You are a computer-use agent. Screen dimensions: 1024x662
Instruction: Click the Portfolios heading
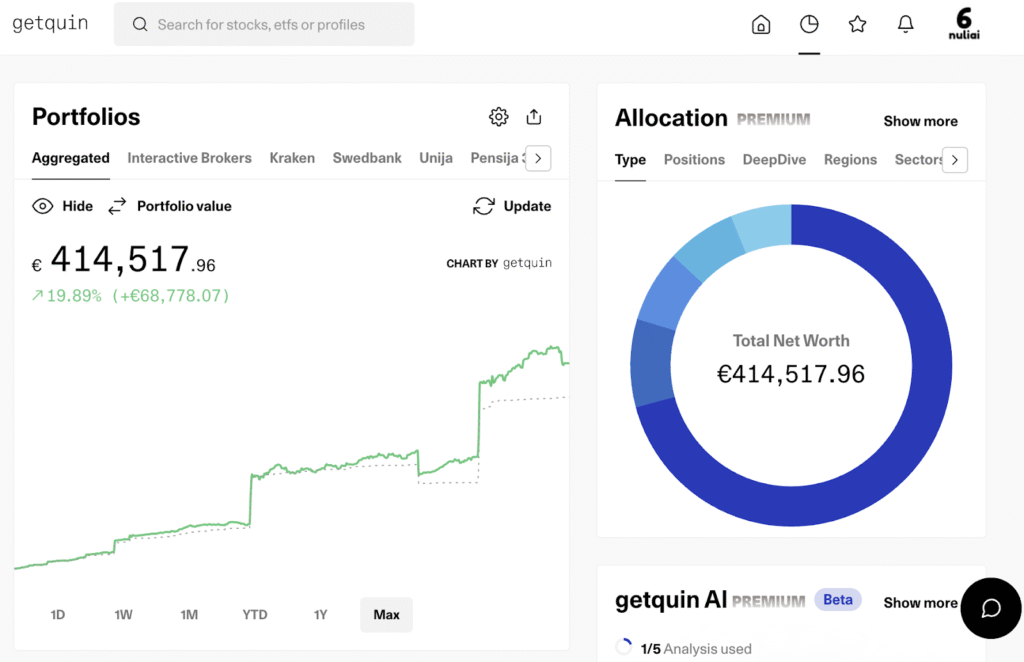pos(86,117)
